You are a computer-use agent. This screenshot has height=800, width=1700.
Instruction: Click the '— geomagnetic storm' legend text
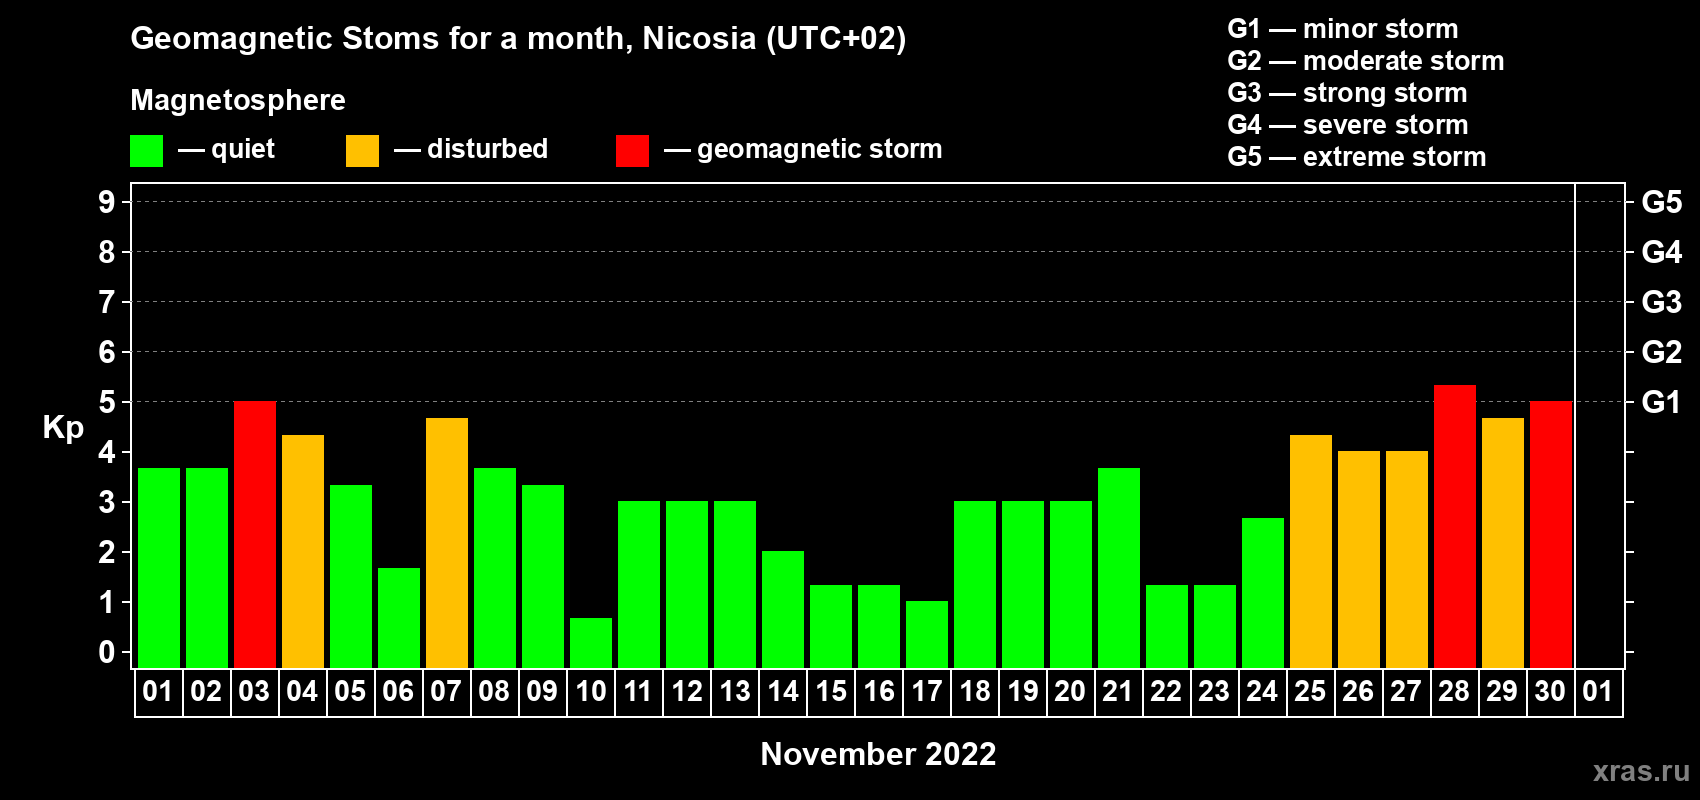coord(803,149)
